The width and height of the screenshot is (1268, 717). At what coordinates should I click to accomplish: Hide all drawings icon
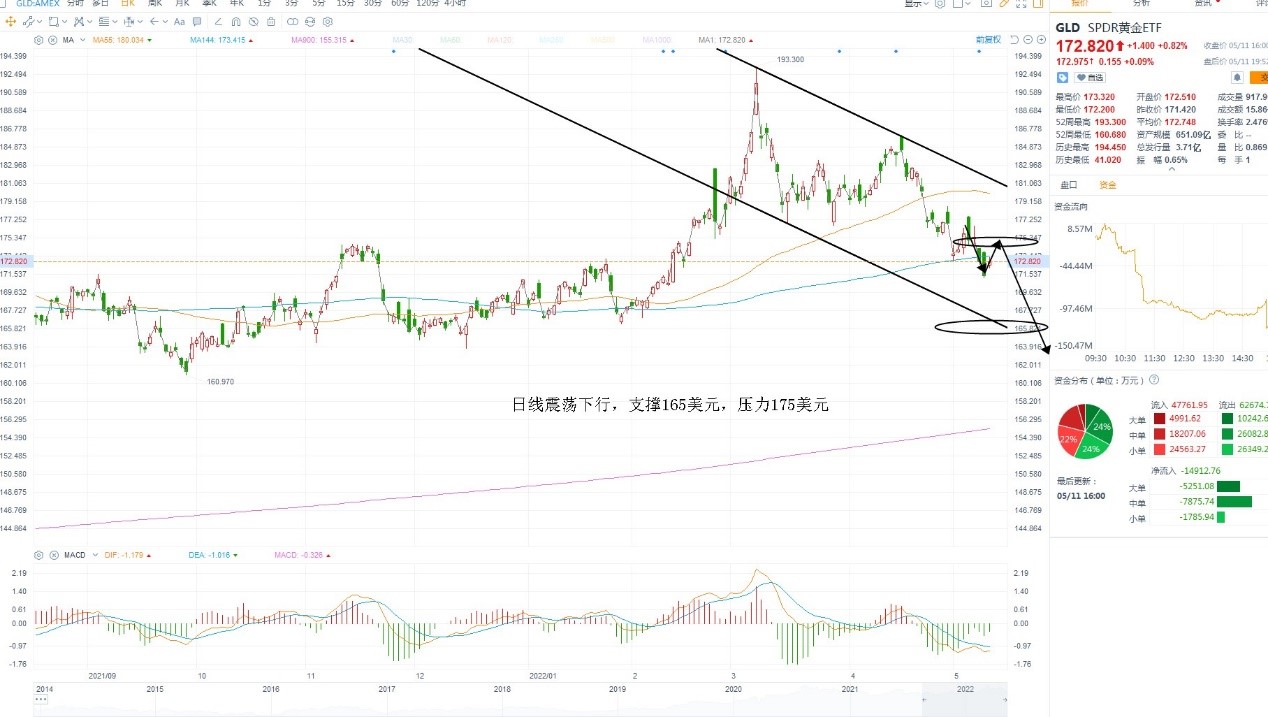[x=253, y=22]
